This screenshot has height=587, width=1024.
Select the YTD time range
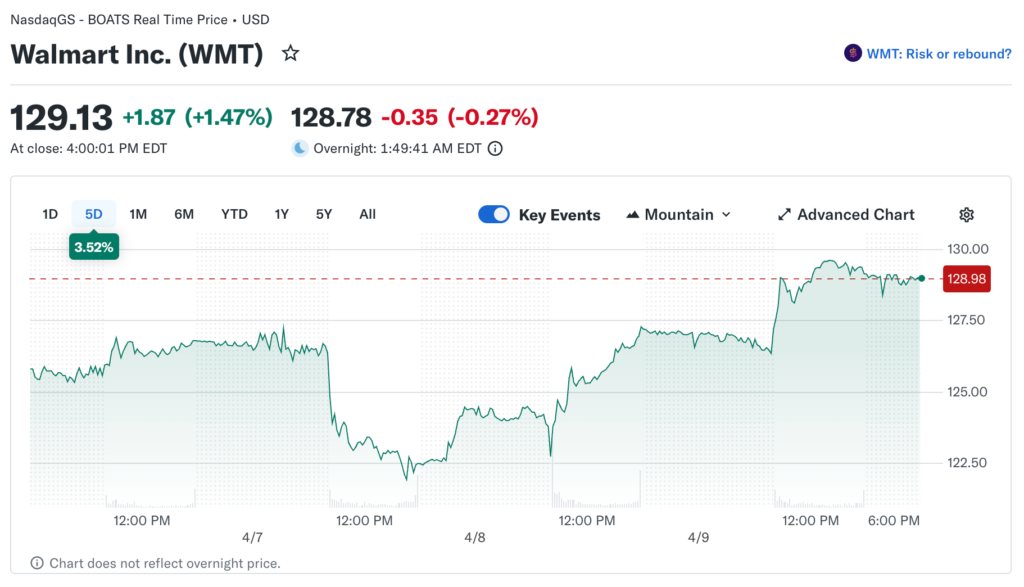[x=234, y=214]
